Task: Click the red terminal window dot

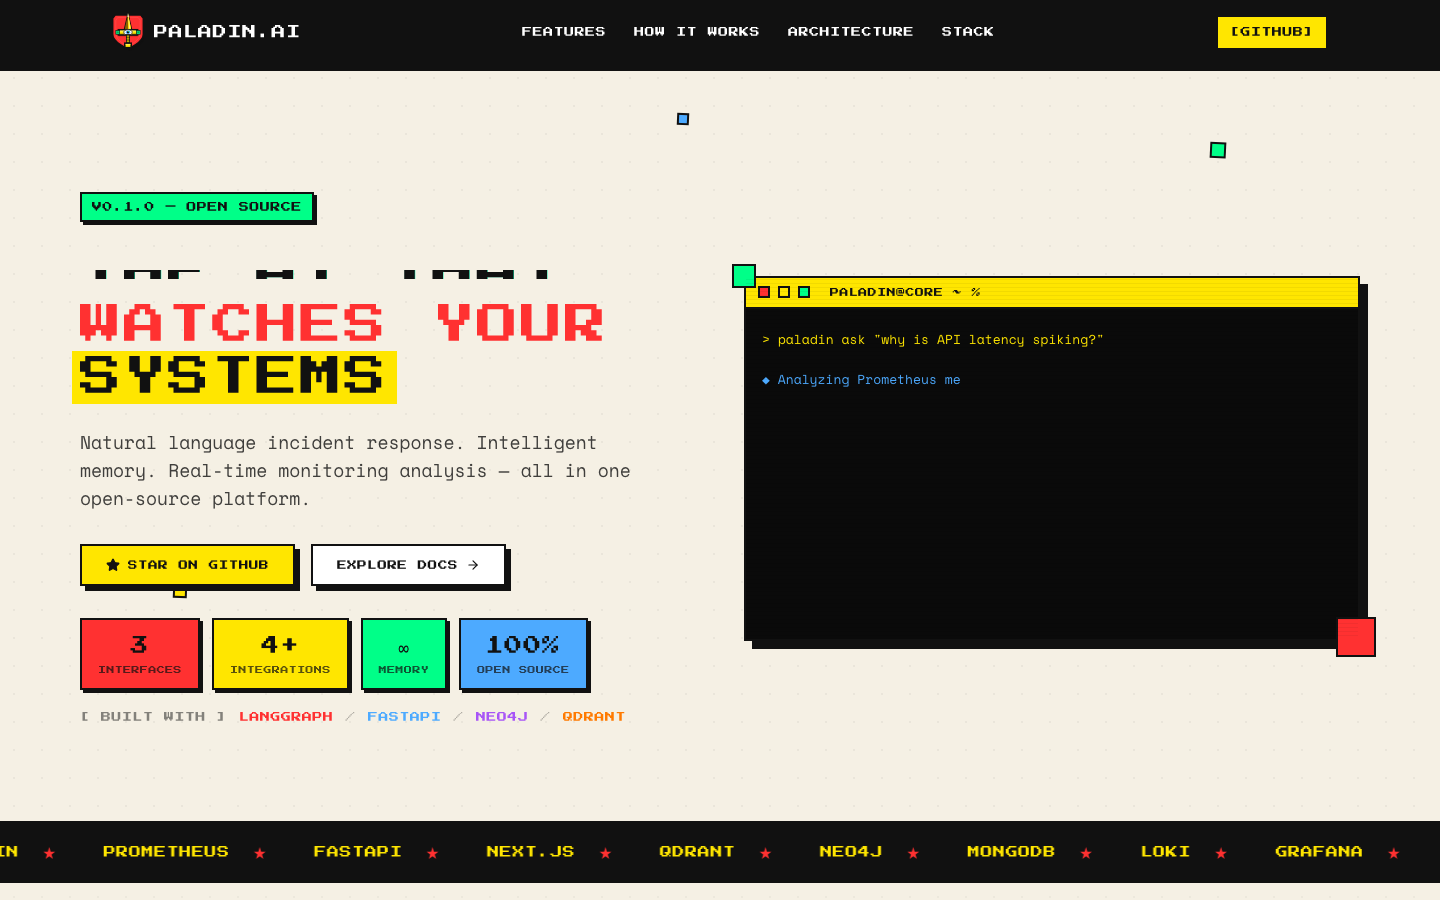Action: click(764, 292)
